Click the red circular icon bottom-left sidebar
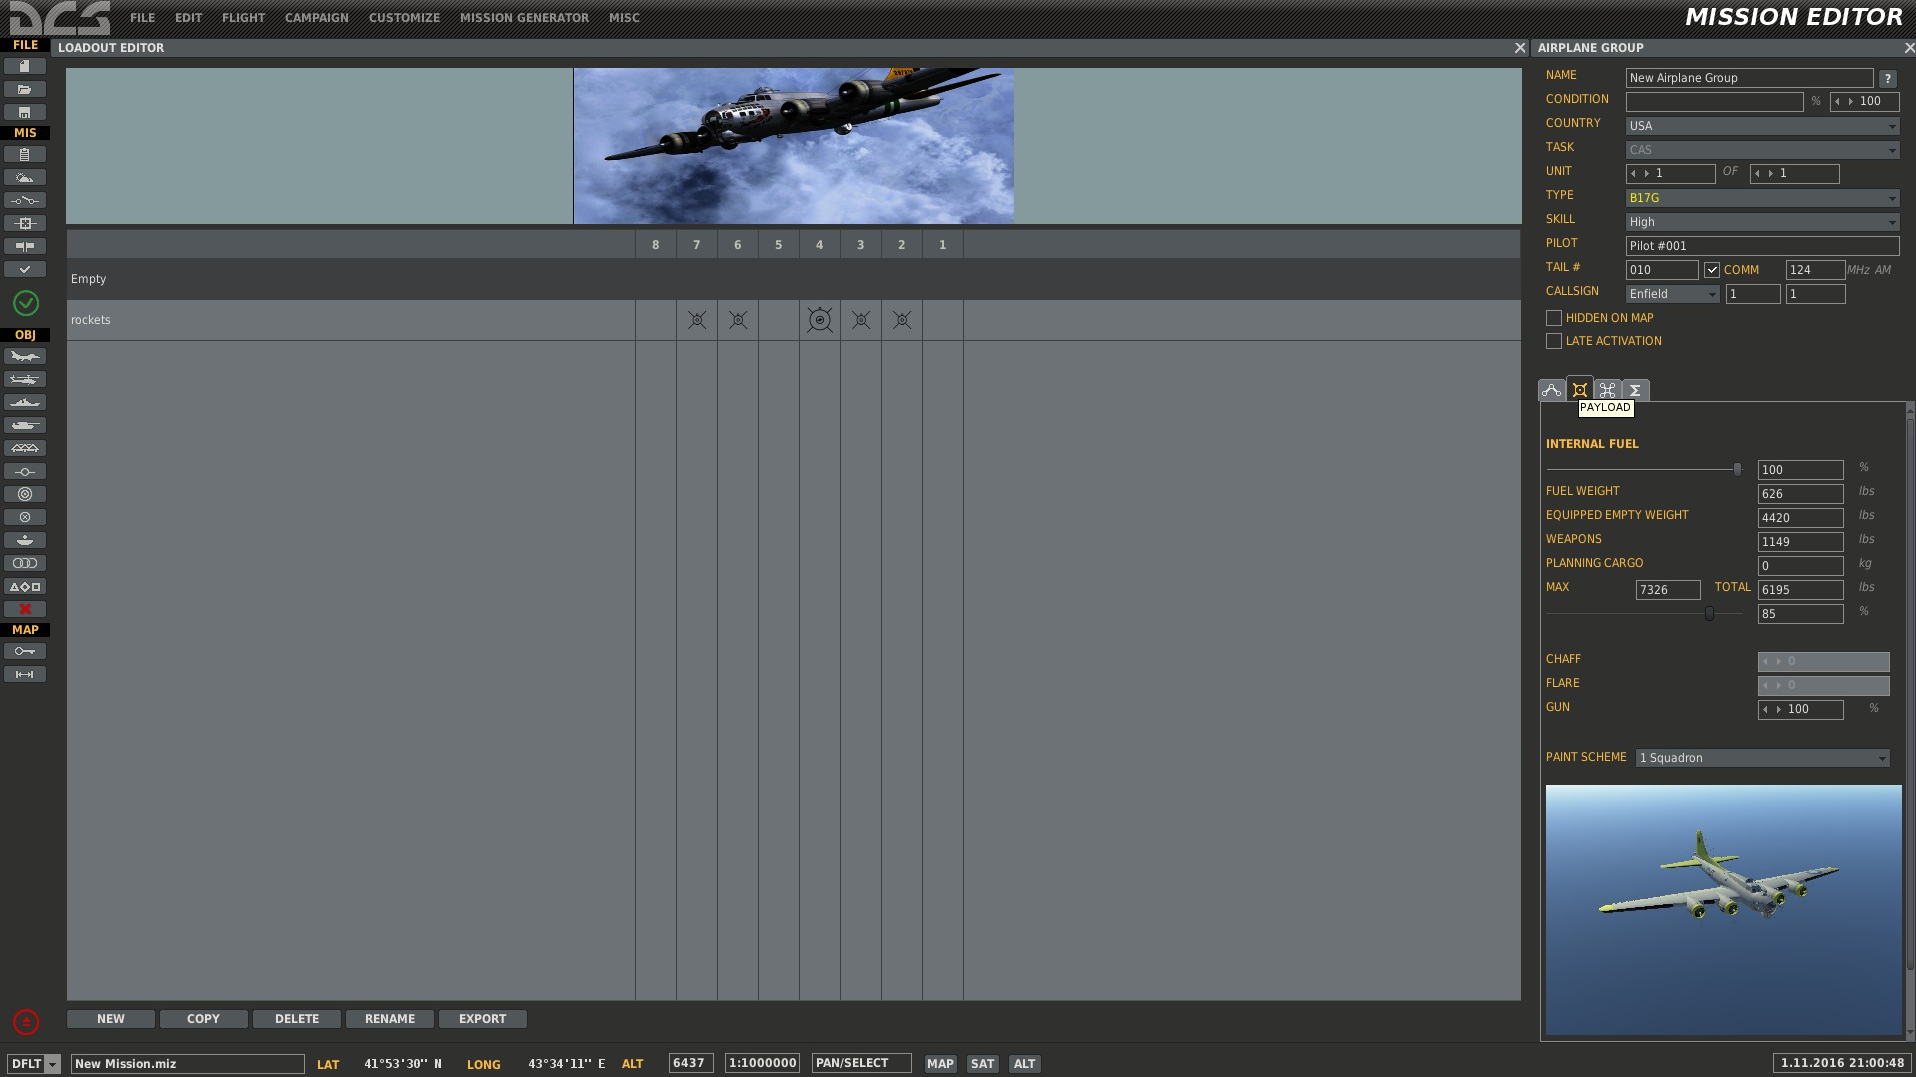 (26, 1022)
